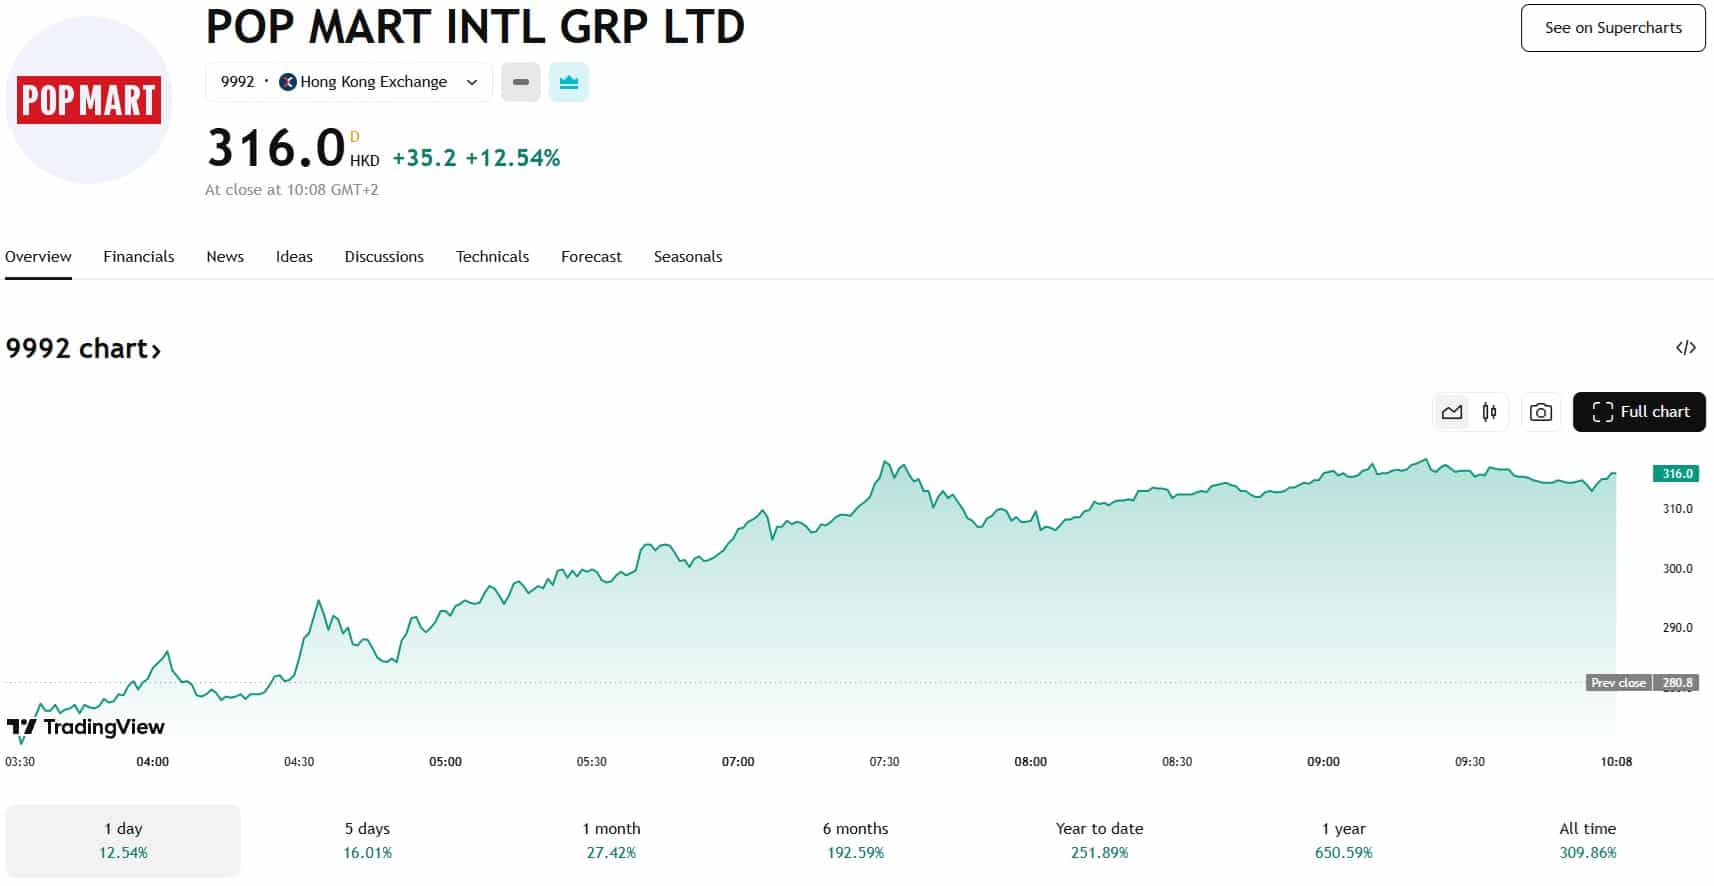Image resolution: width=1714 pixels, height=886 pixels.
Task: Click the TradingView logo on chart
Action: (86, 727)
